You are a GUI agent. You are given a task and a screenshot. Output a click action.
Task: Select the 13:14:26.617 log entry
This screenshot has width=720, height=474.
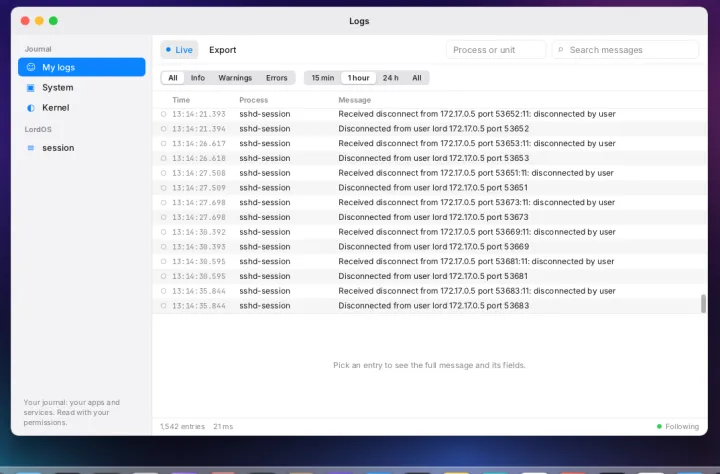pos(429,143)
